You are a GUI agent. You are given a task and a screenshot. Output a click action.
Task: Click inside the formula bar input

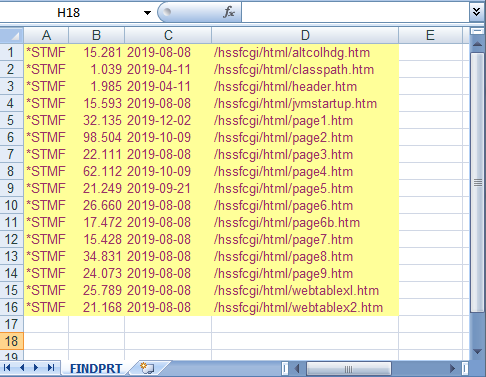[x=355, y=13]
